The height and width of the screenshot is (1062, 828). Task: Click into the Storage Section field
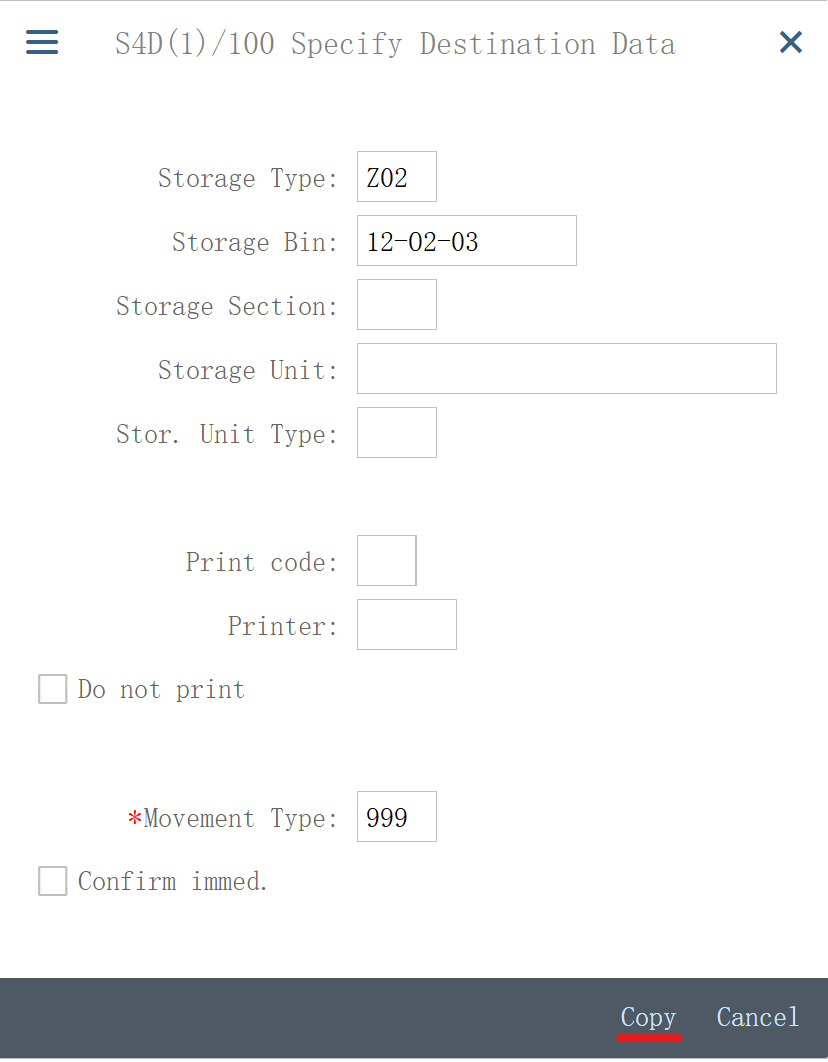pyautogui.click(x=396, y=306)
